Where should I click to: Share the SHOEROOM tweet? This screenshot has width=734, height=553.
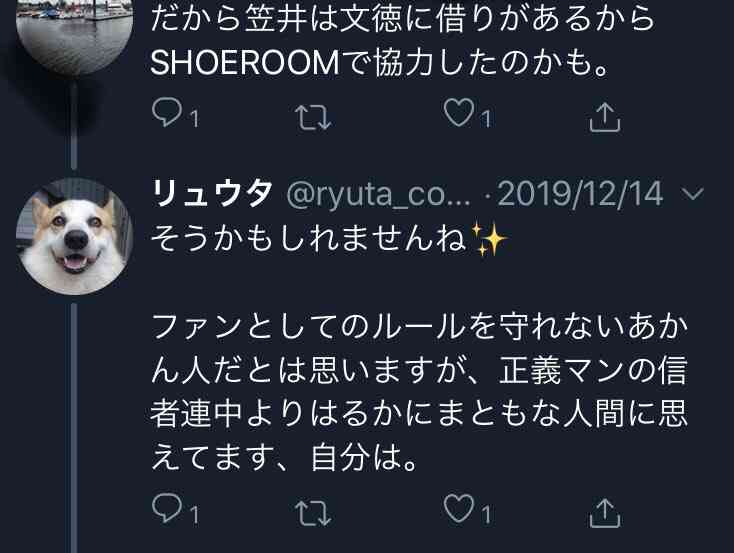coord(604,116)
